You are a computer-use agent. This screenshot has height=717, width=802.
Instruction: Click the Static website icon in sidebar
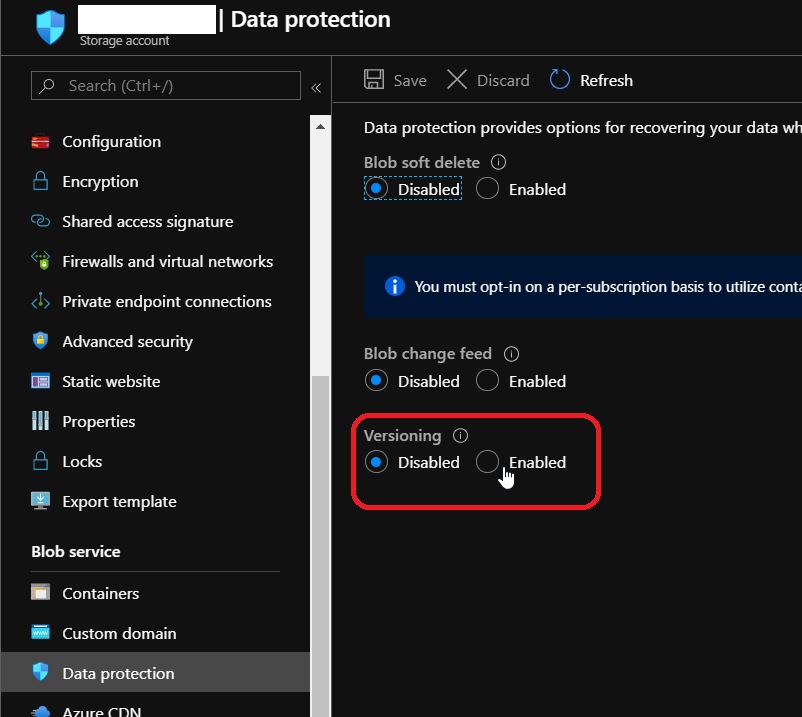(x=40, y=382)
